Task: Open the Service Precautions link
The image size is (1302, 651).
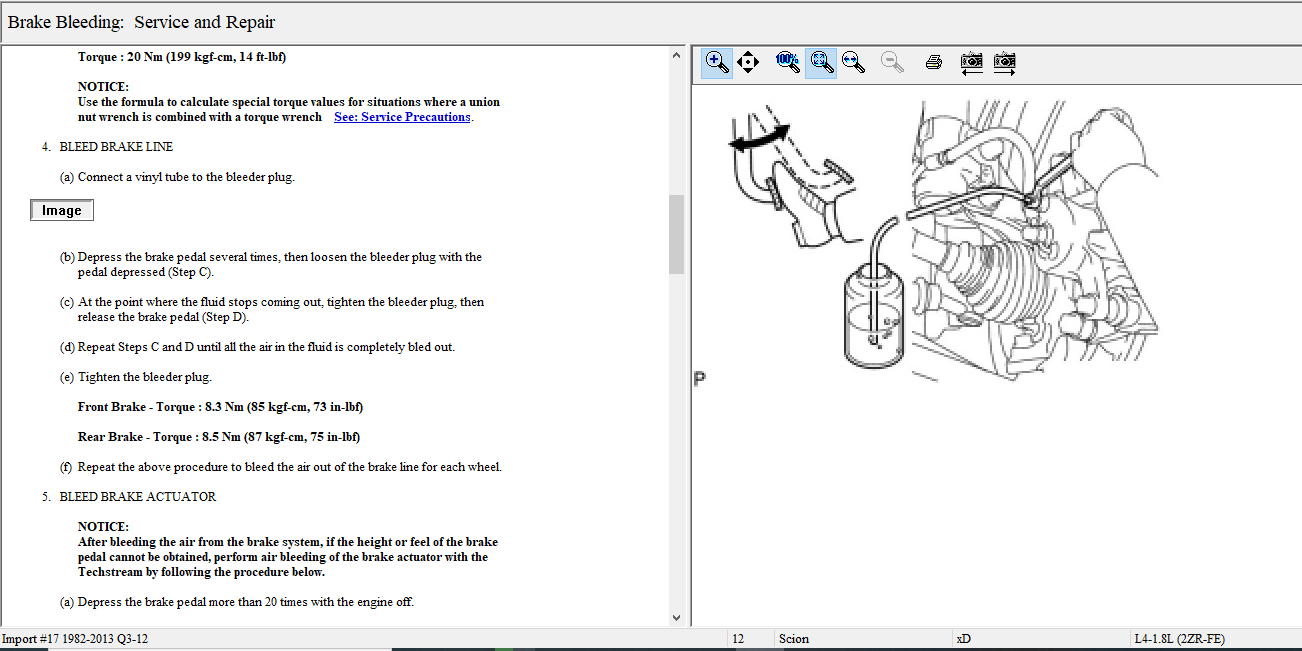Action: point(402,117)
